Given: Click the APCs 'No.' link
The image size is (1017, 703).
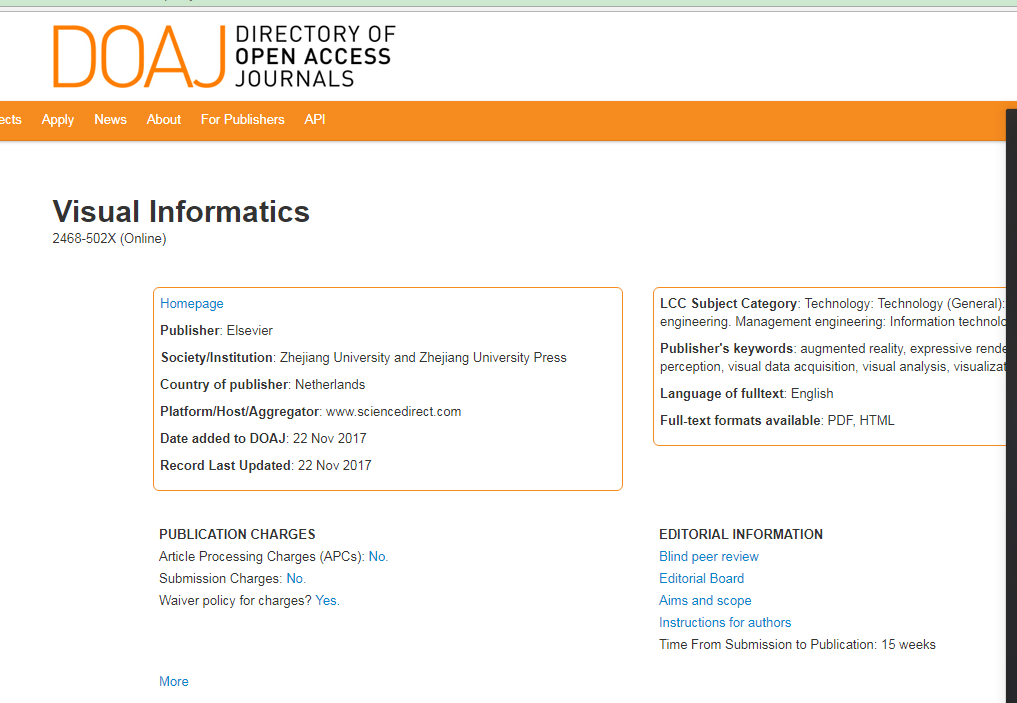Looking at the screenshot, I should (378, 556).
